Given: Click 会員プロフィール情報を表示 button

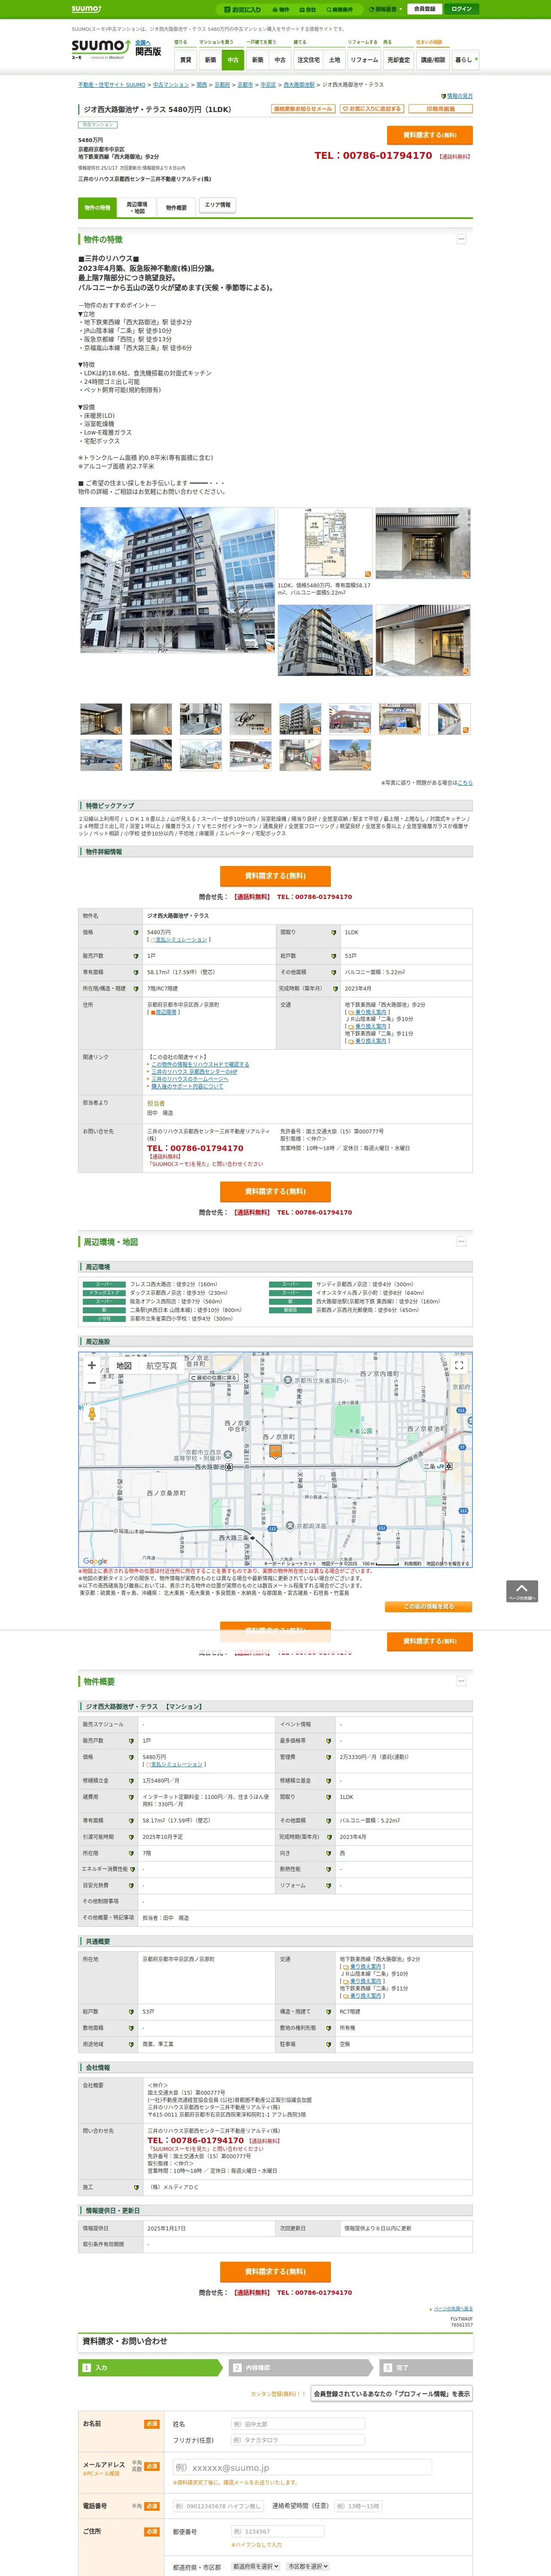Looking at the screenshot, I should pyautogui.click(x=392, y=2394).
